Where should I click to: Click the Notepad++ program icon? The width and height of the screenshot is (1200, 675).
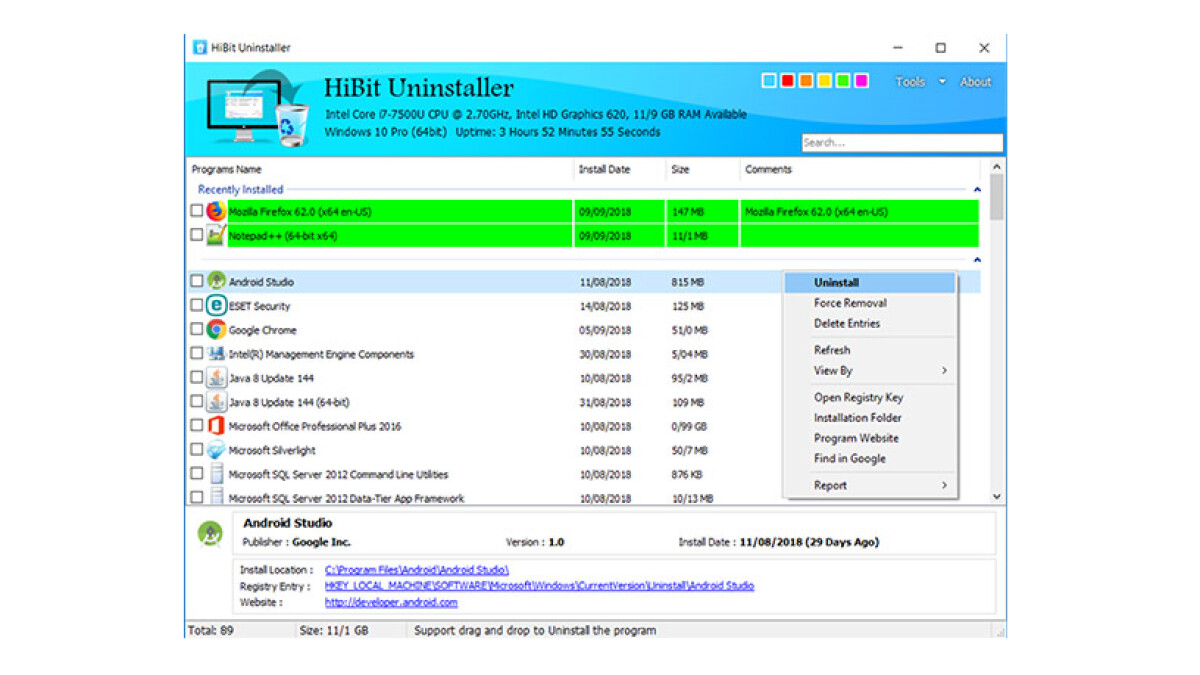point(216,236)
